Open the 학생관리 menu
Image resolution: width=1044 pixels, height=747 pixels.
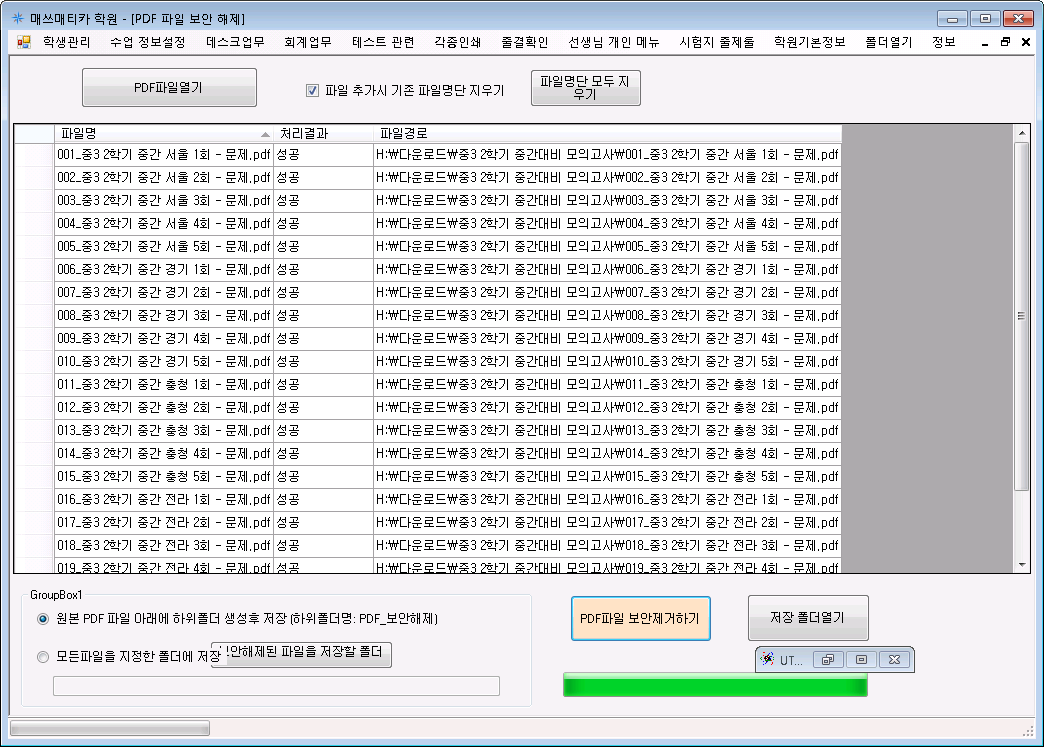pyautogui.click(x=67, y=42)
